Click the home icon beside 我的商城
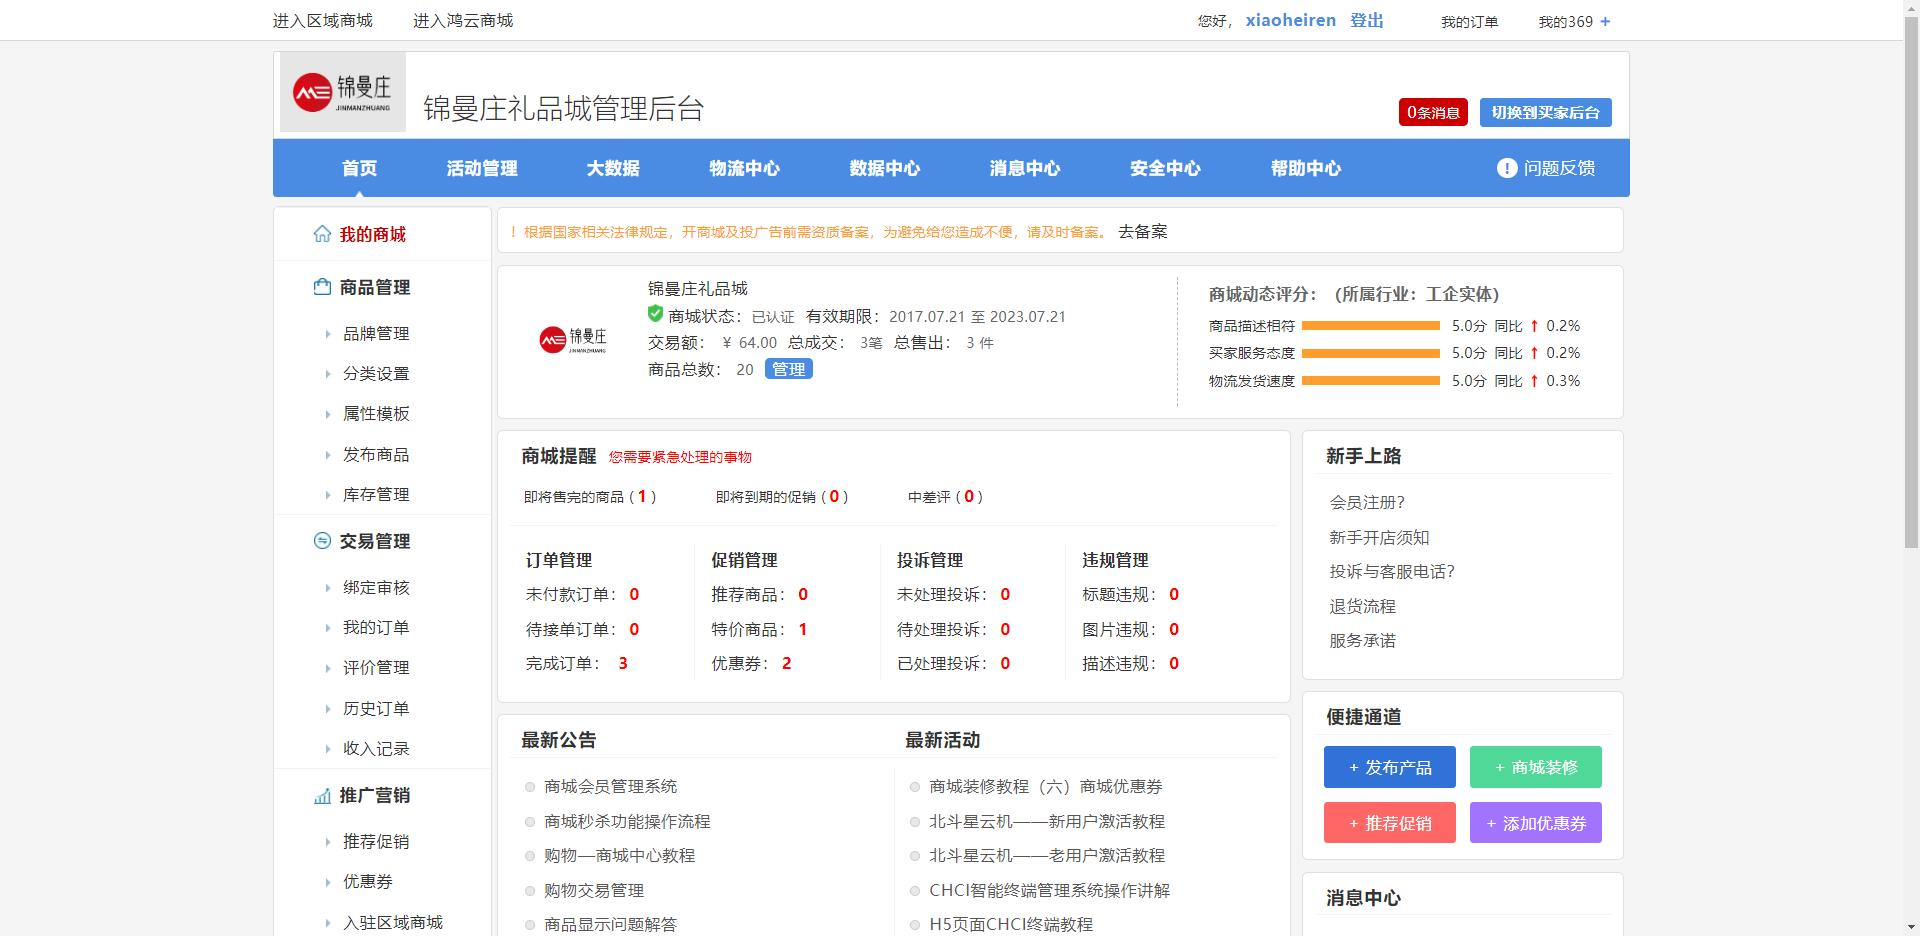 tap(322, 234)
